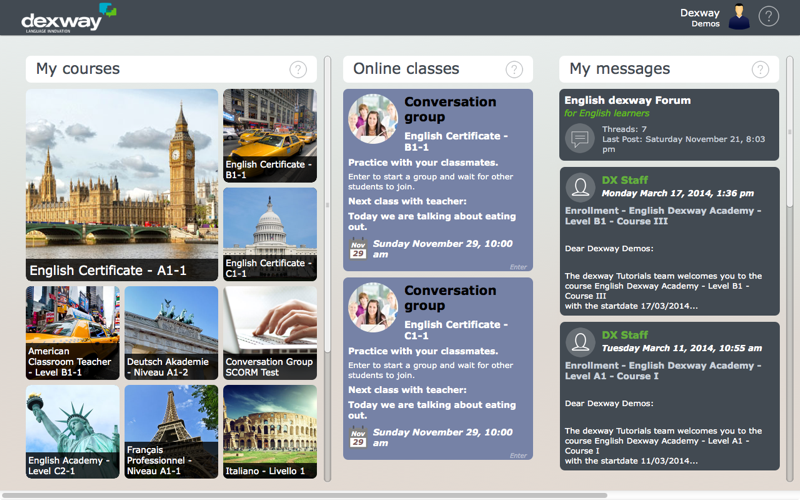Viewport: 800px width, 500px height.
Task: Open help for Online classes
Action: point(514,69)
